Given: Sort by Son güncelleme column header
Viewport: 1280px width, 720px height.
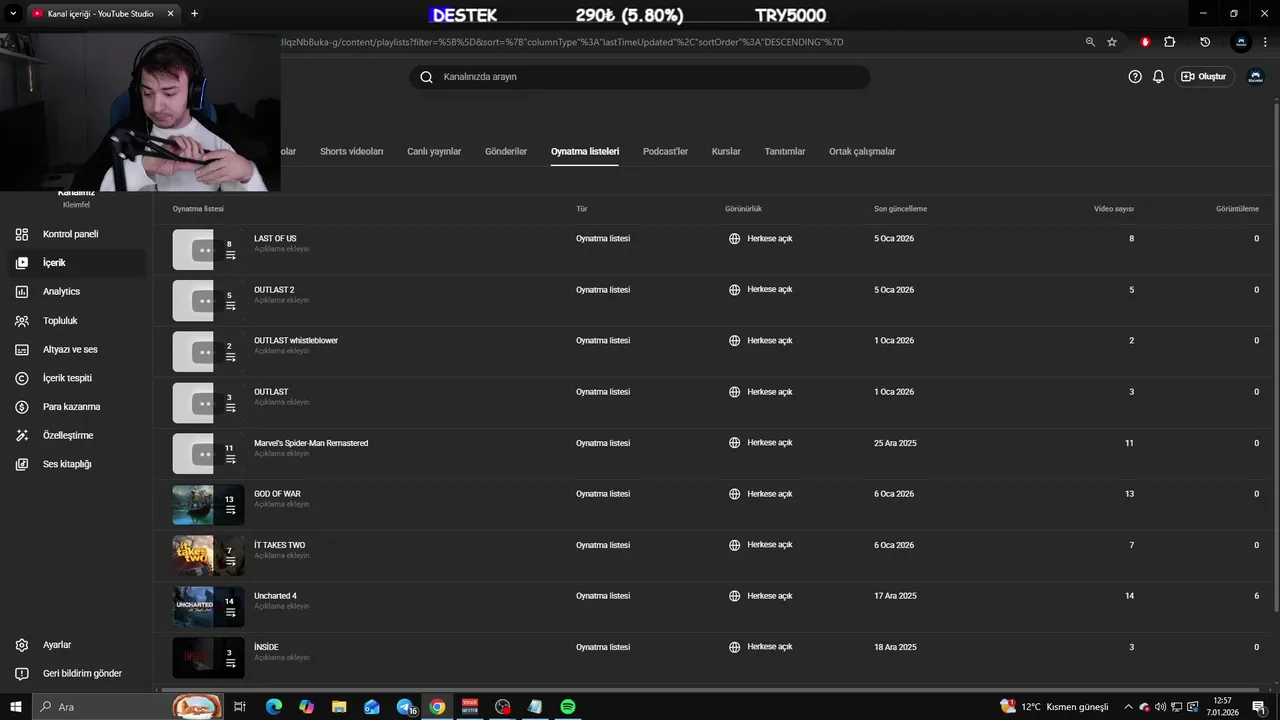Looking at the screenshot, I should (900, 209).
